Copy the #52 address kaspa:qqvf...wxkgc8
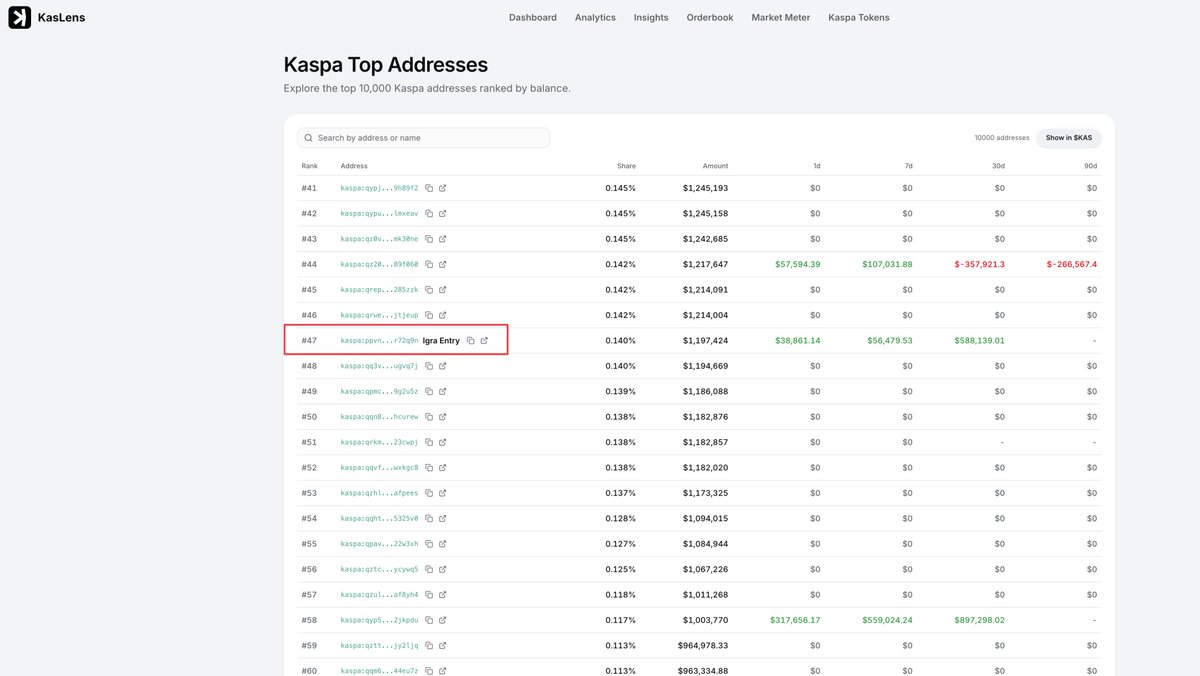The height and width of the screenshot is (676, 1200). point(428,468)
